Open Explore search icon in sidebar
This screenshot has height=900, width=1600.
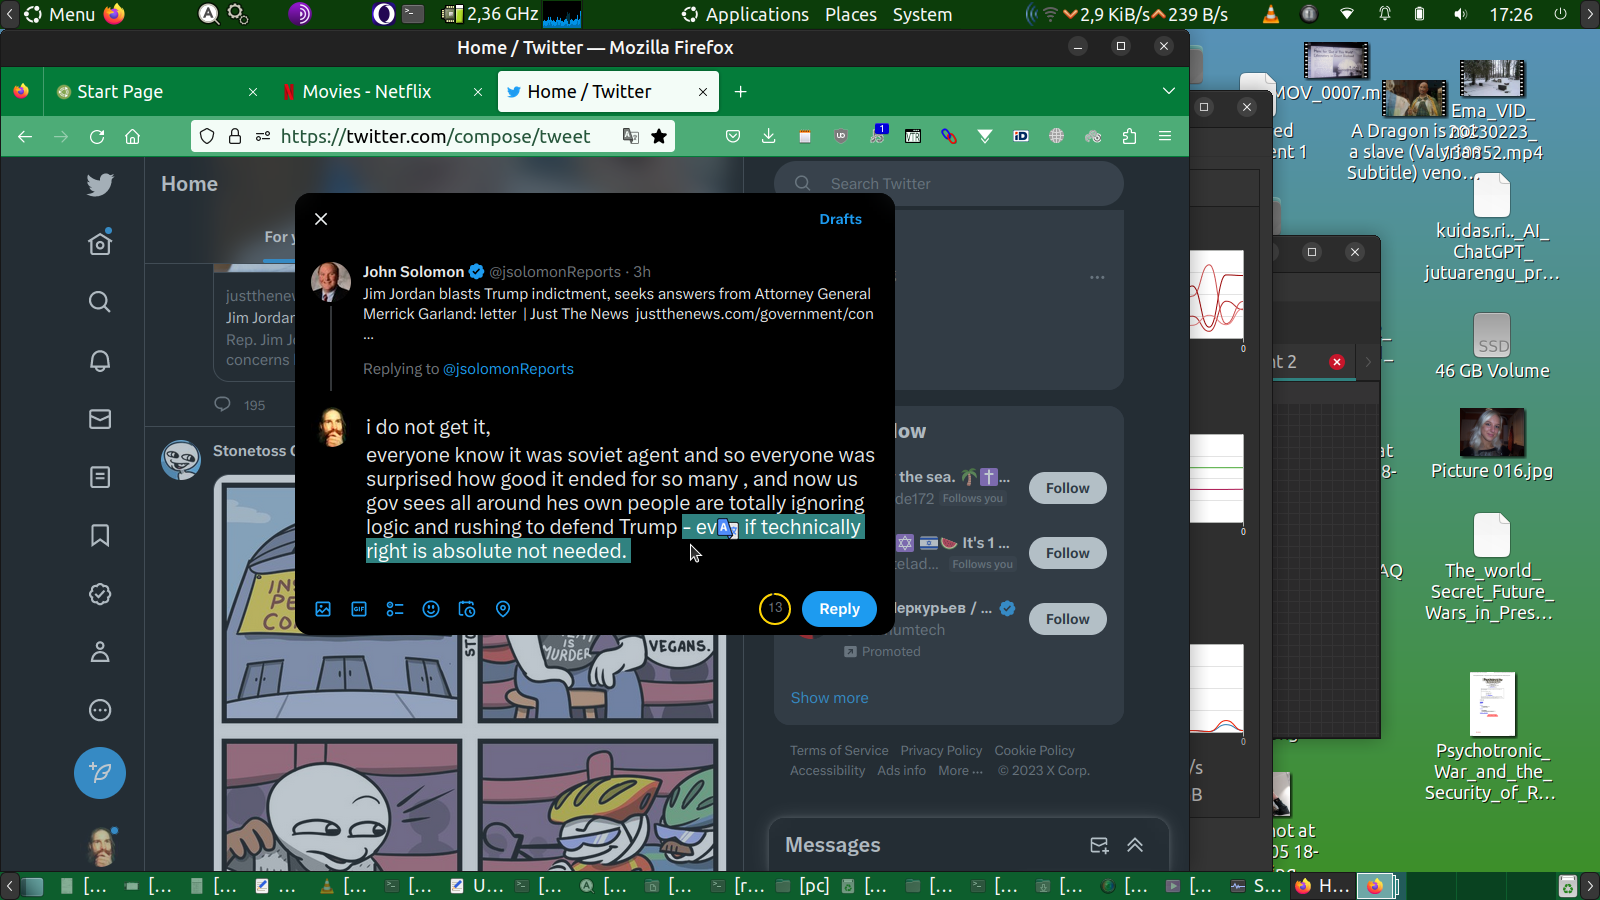click(100, 302)
